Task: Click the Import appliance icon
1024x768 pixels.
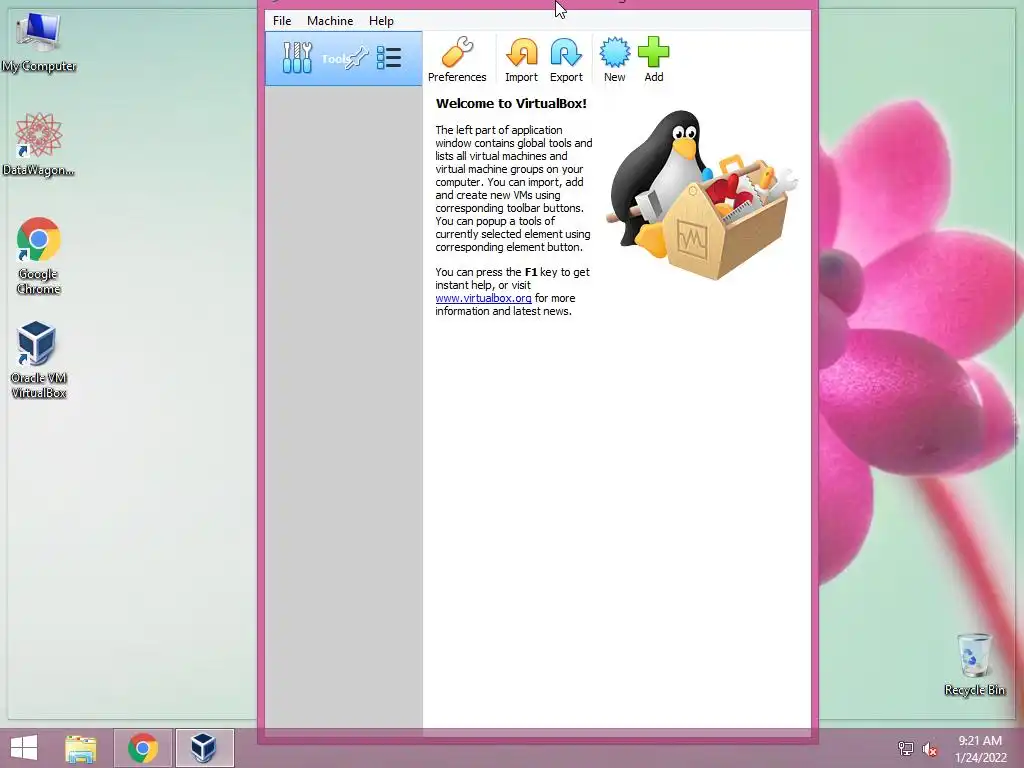Action: point(521,60)
